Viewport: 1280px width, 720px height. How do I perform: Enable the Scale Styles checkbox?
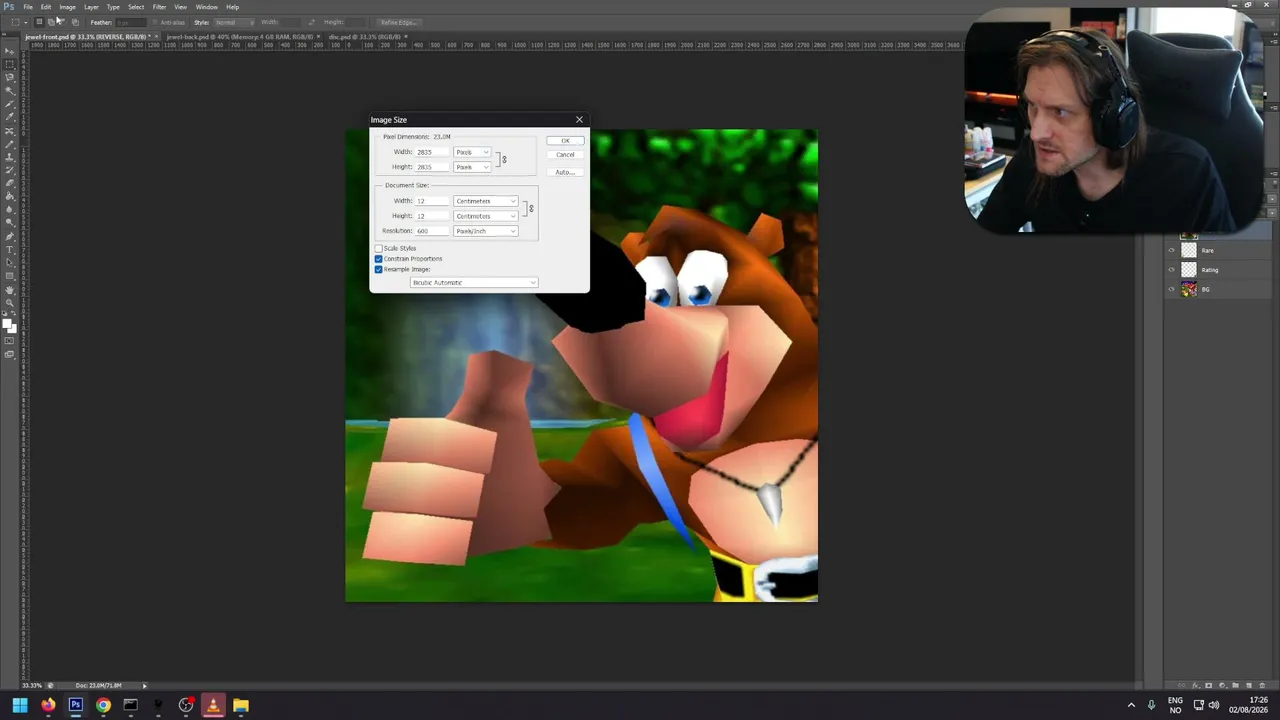[379, 248]
